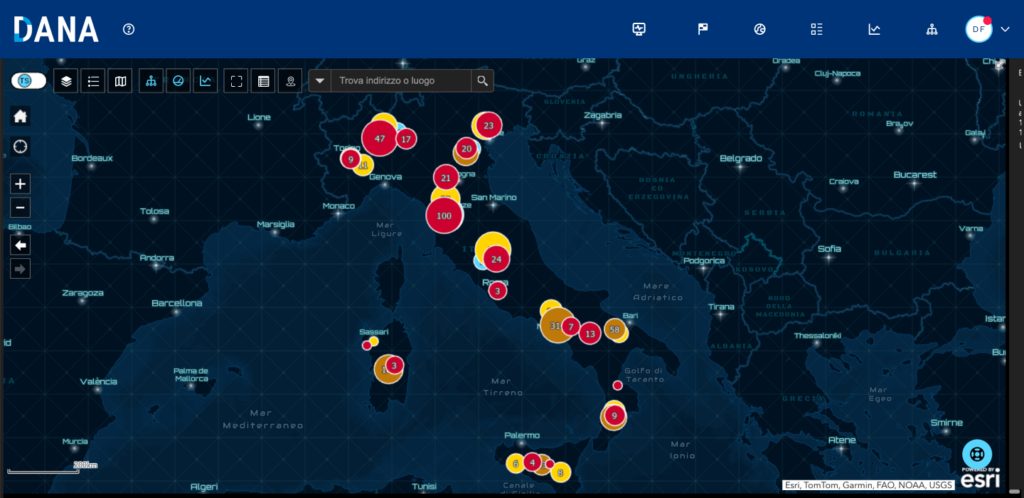The height and width of the screenshot is (498, 1024).
Task: Expand the DF user account chevron
Action: click(1005, 30)
